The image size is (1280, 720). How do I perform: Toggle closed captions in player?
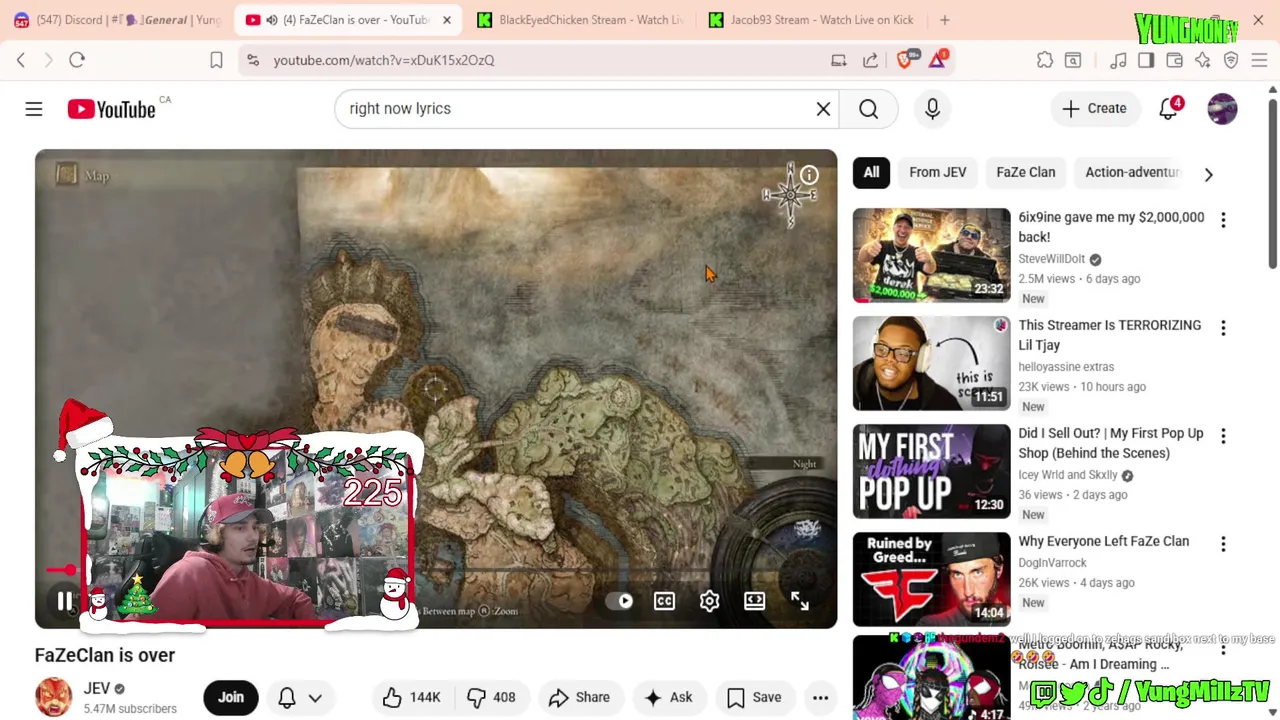664,601
